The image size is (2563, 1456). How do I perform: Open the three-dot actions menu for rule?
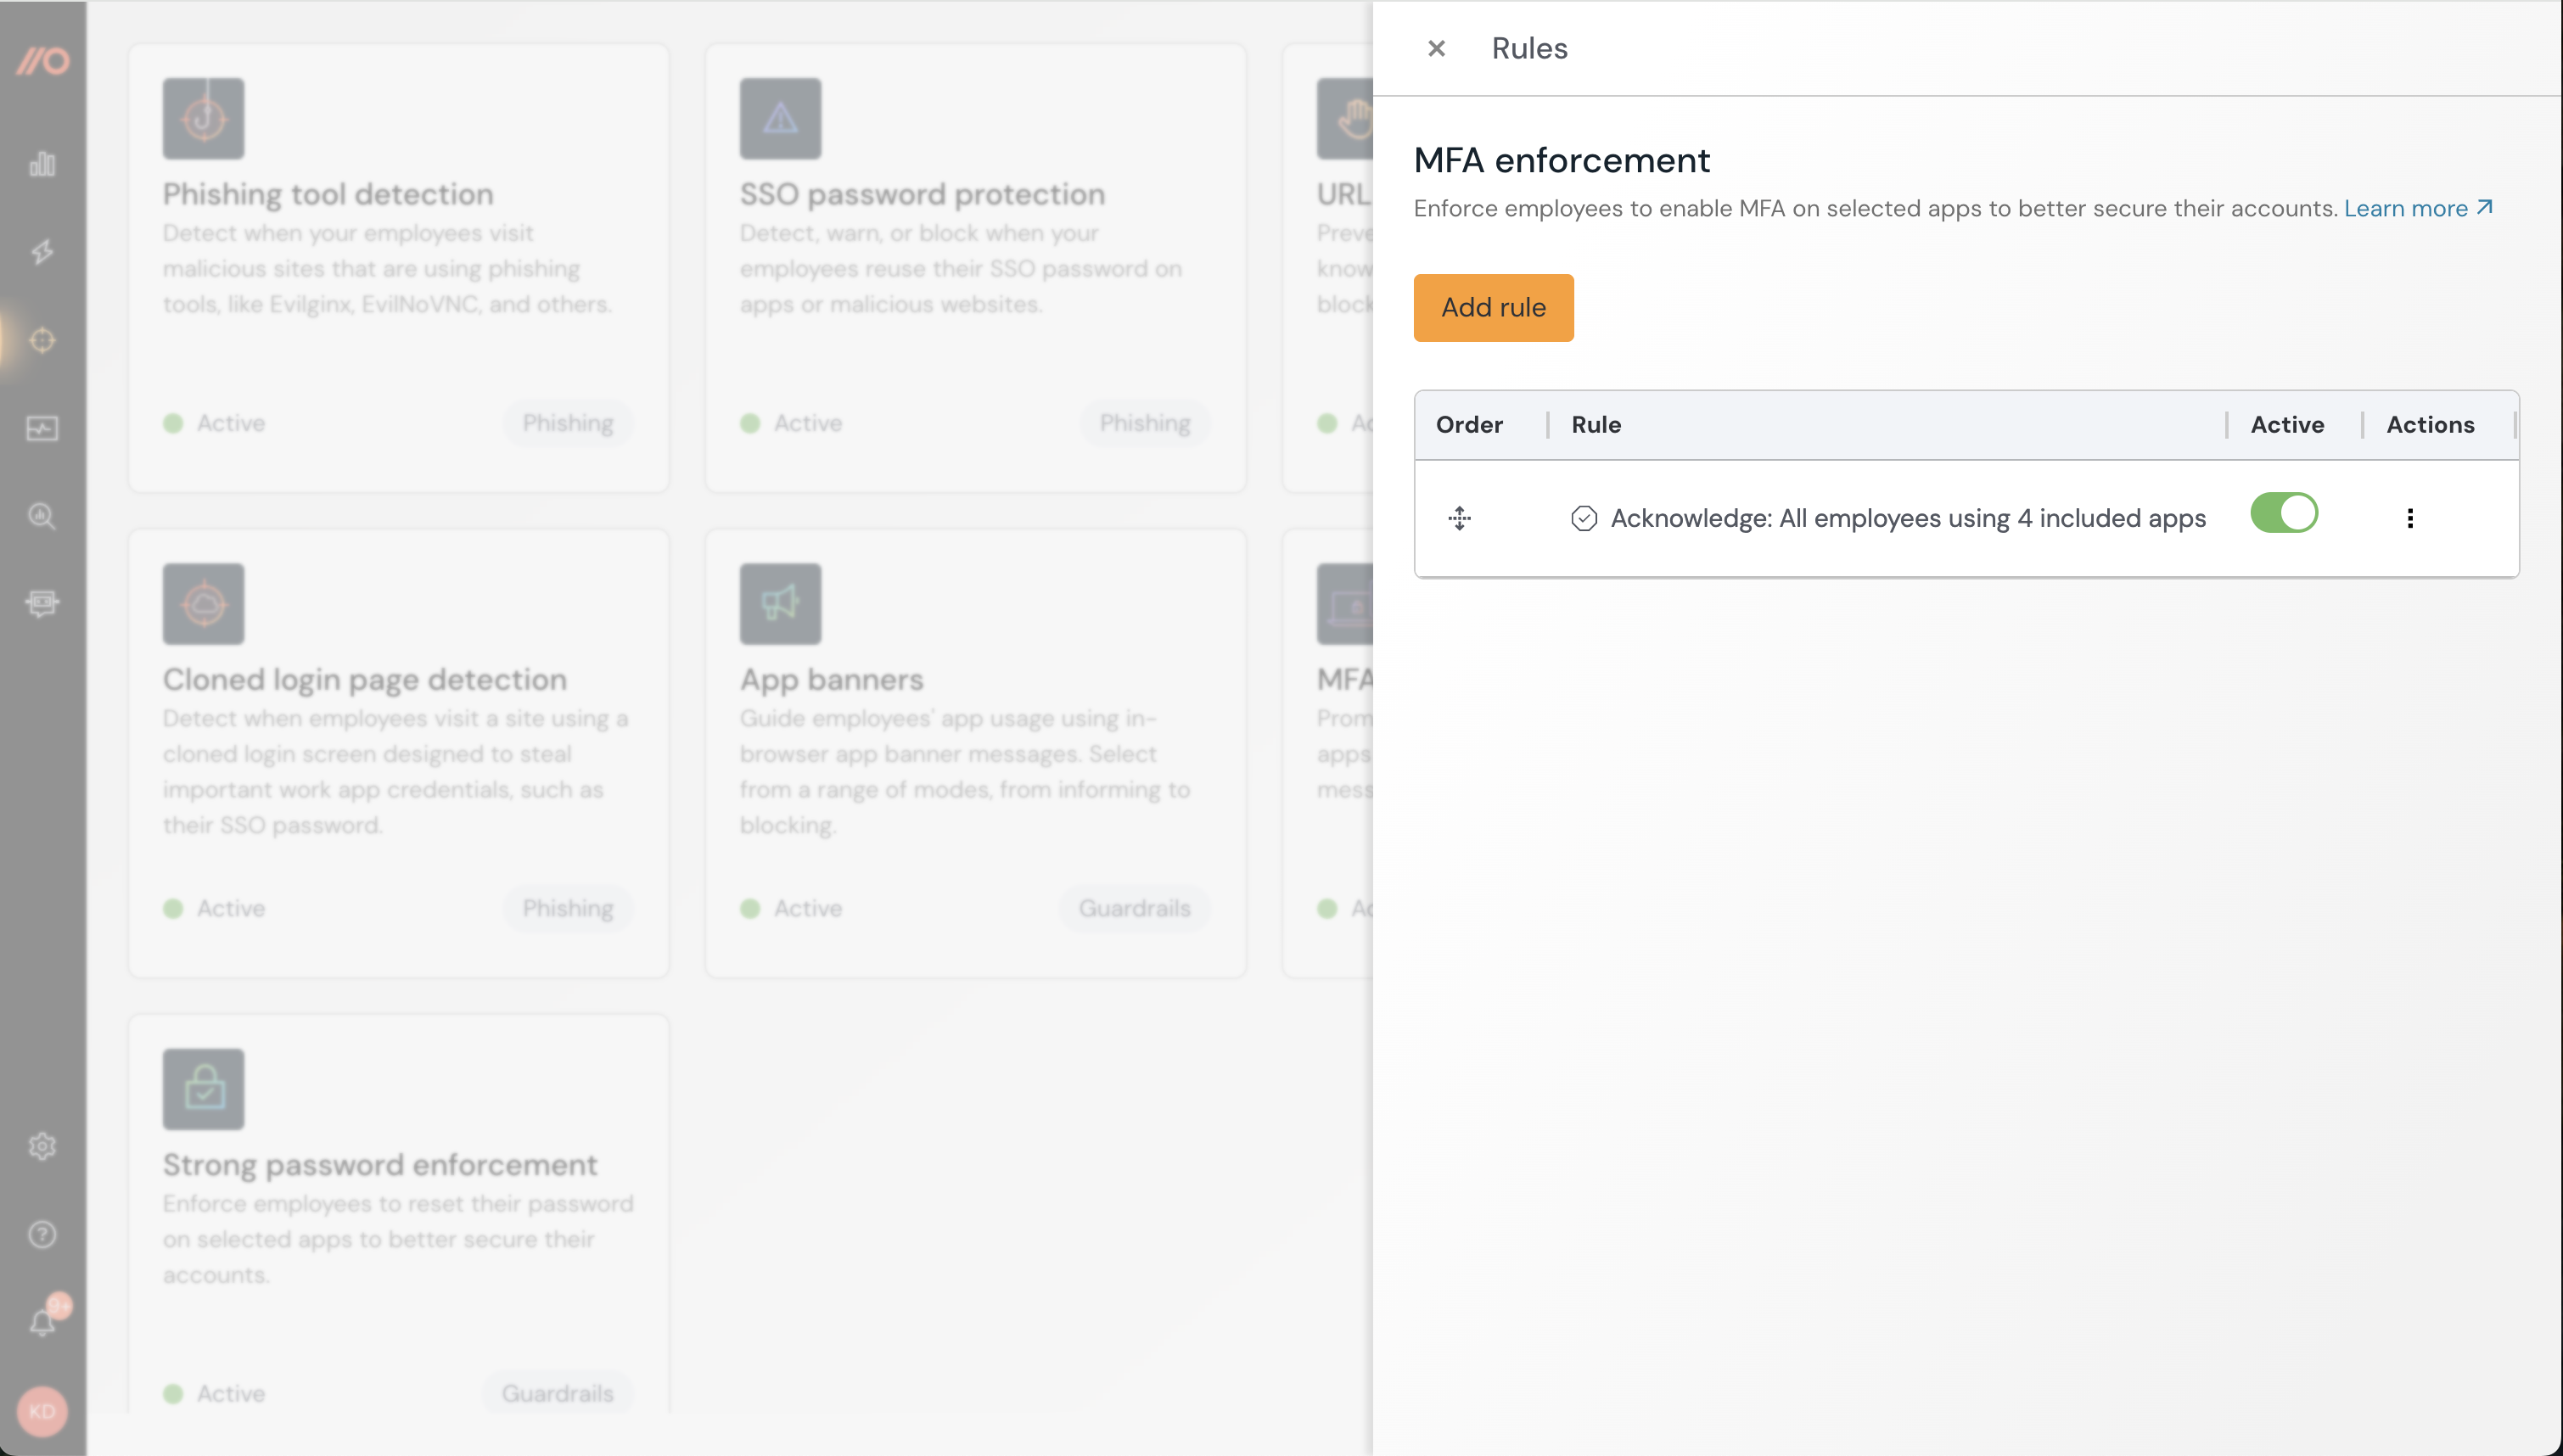[x=2410, y=518]
